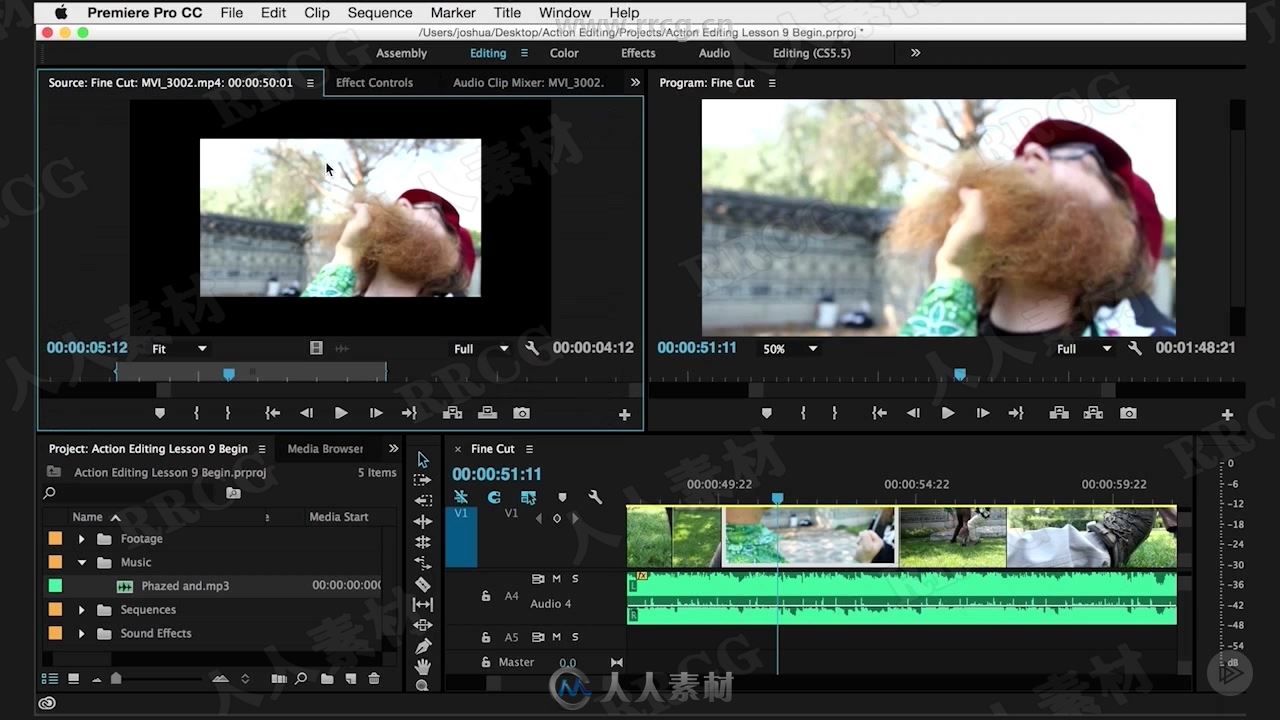Select the Zoom tool in tools panel
This screenshot has width=1280, height=720.
(x=422, y=685)
